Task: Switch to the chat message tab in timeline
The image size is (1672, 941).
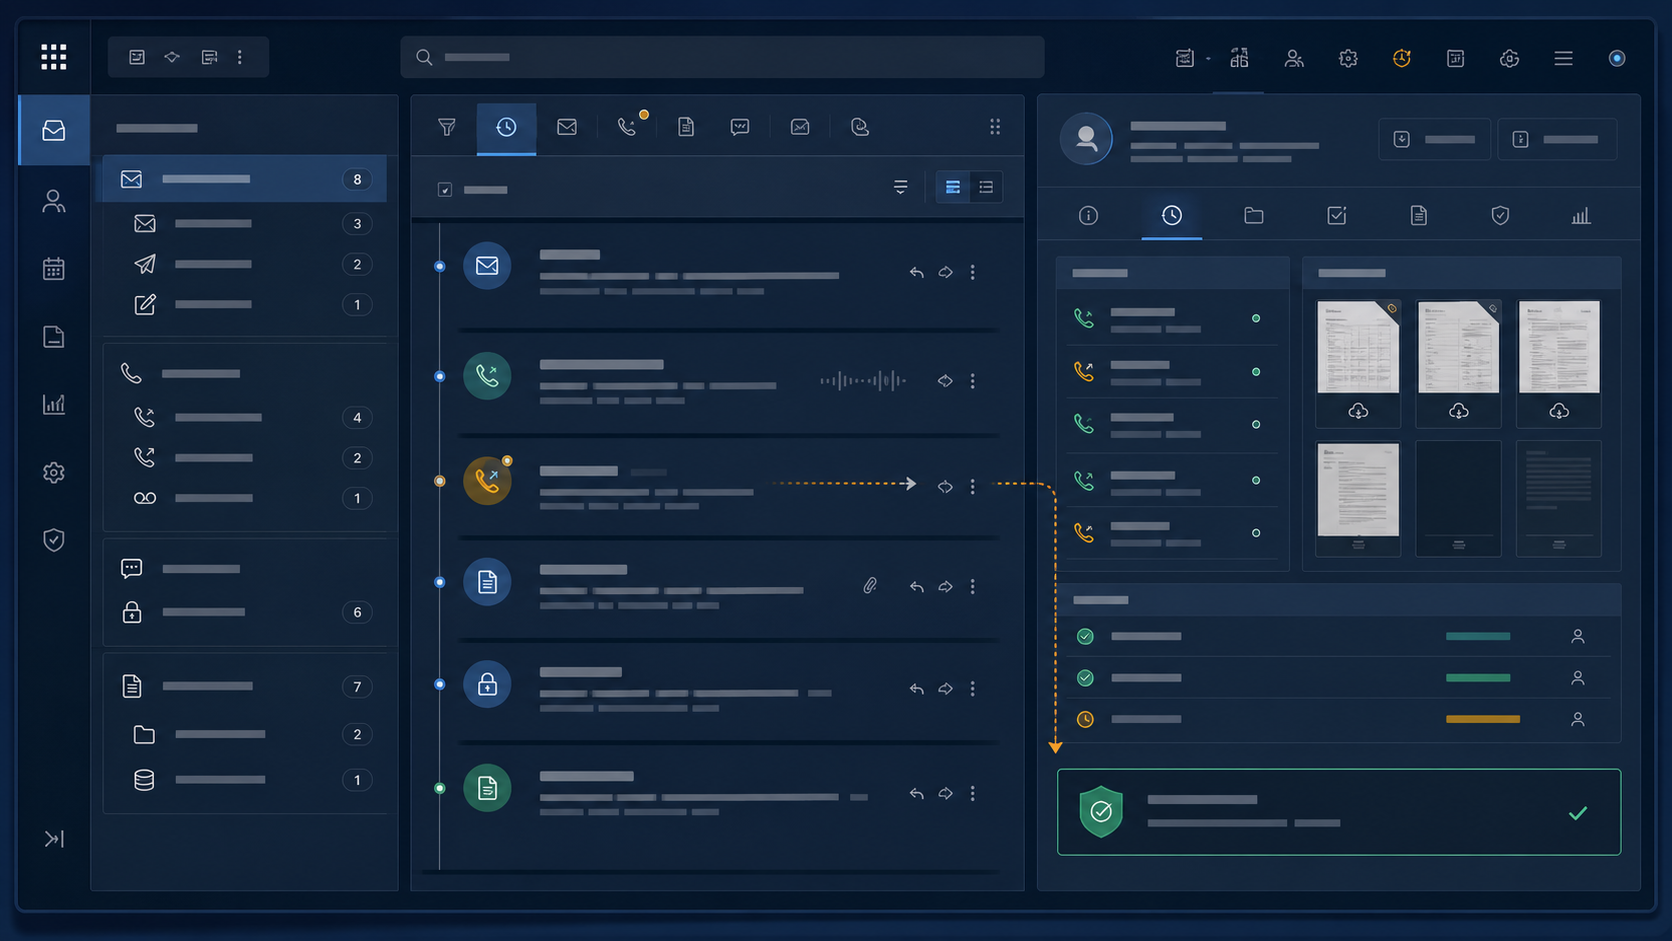Action: [740, 127]
